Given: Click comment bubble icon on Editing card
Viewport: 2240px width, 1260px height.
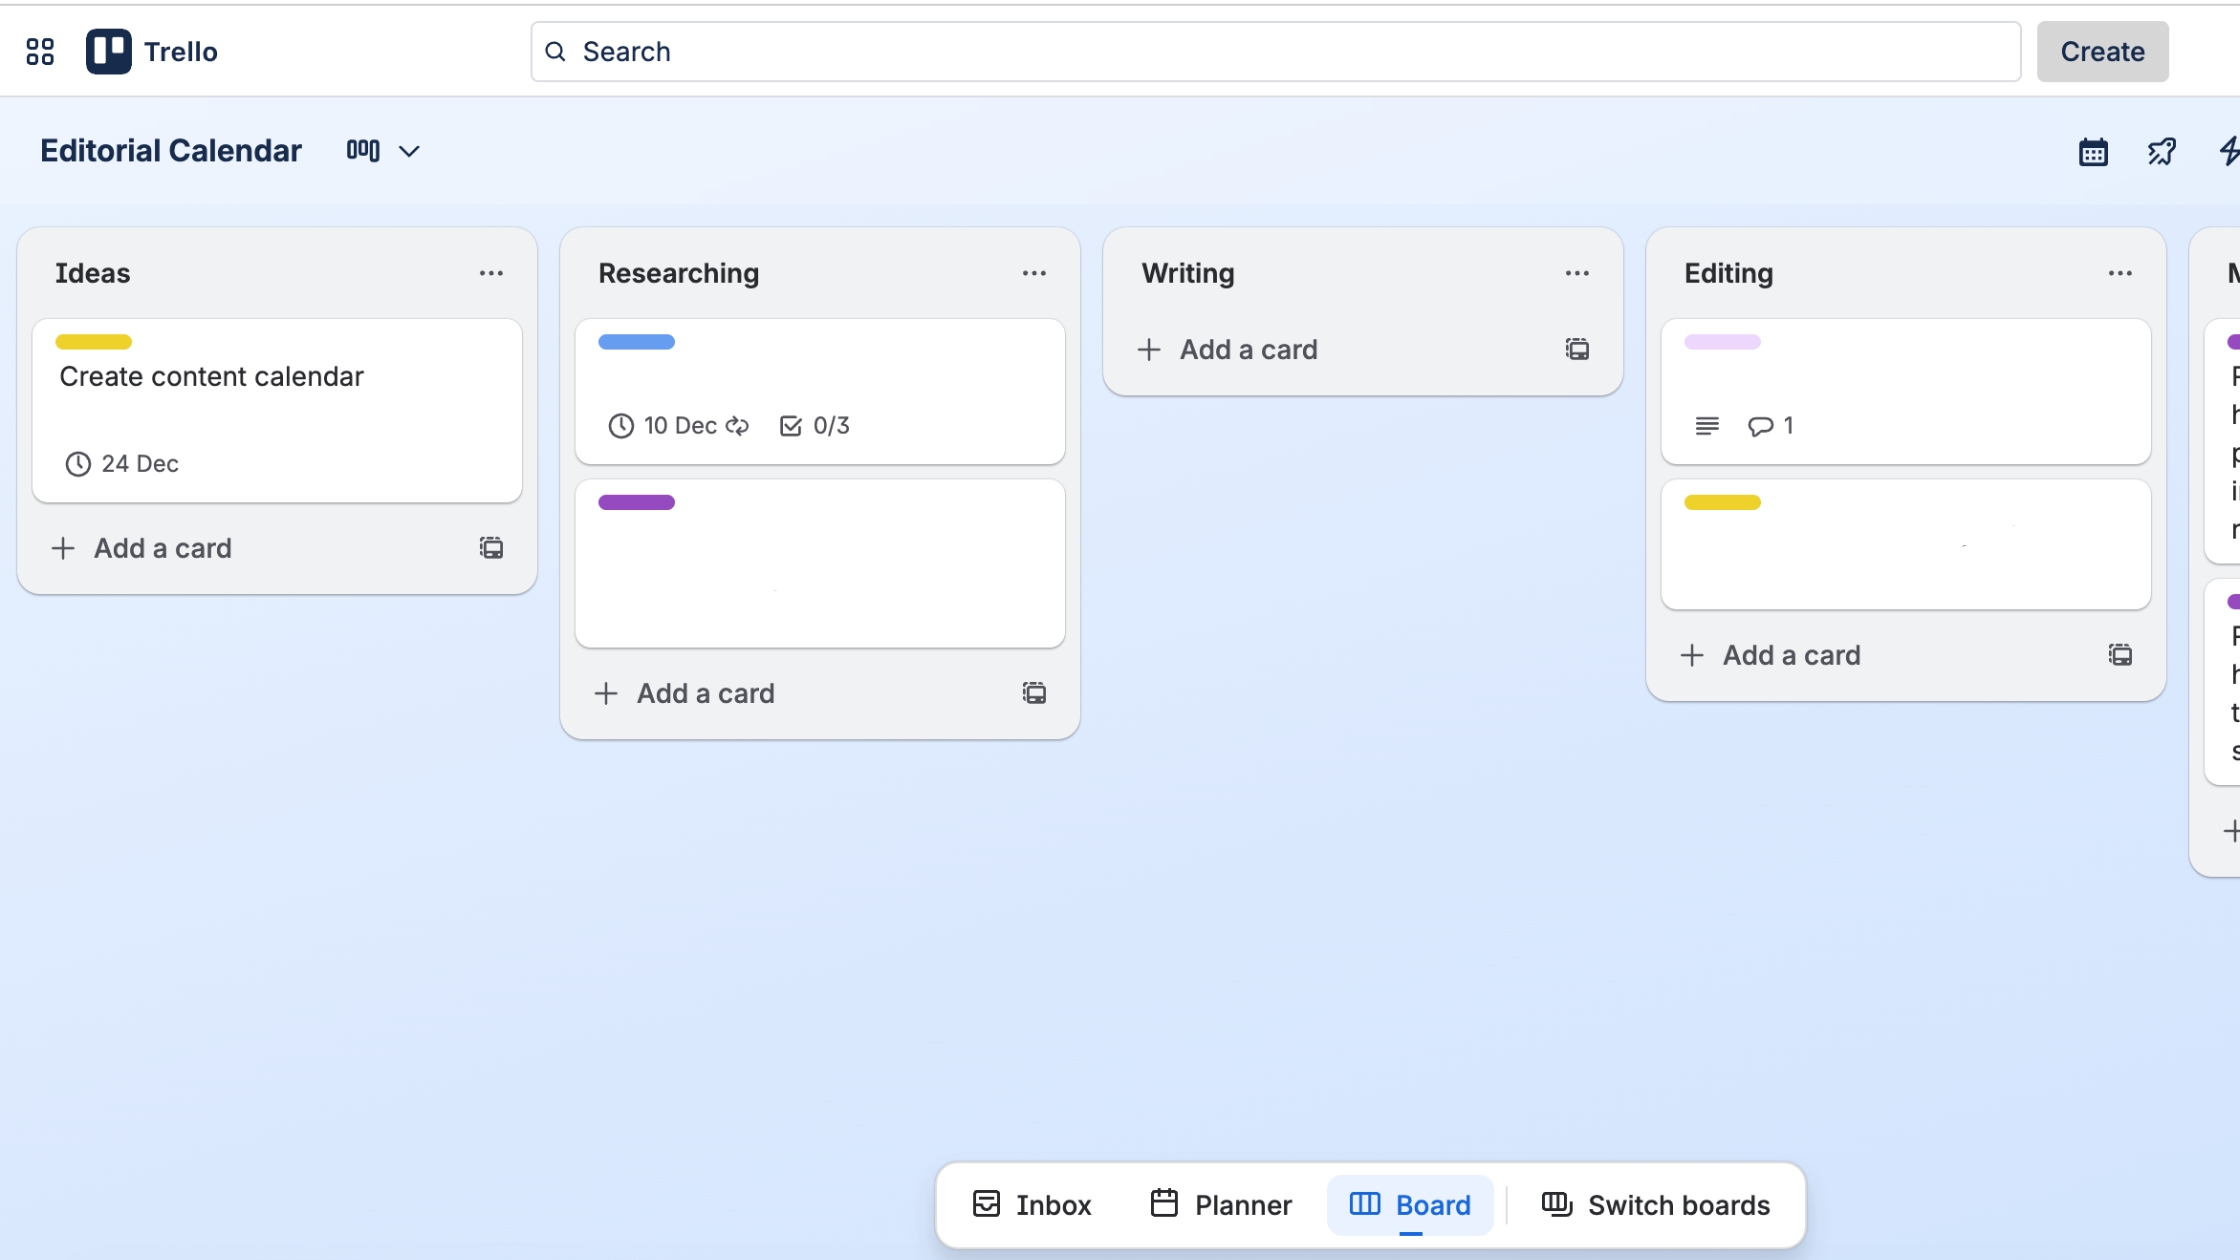Looking at the screenshot, I should [1760, 426].
